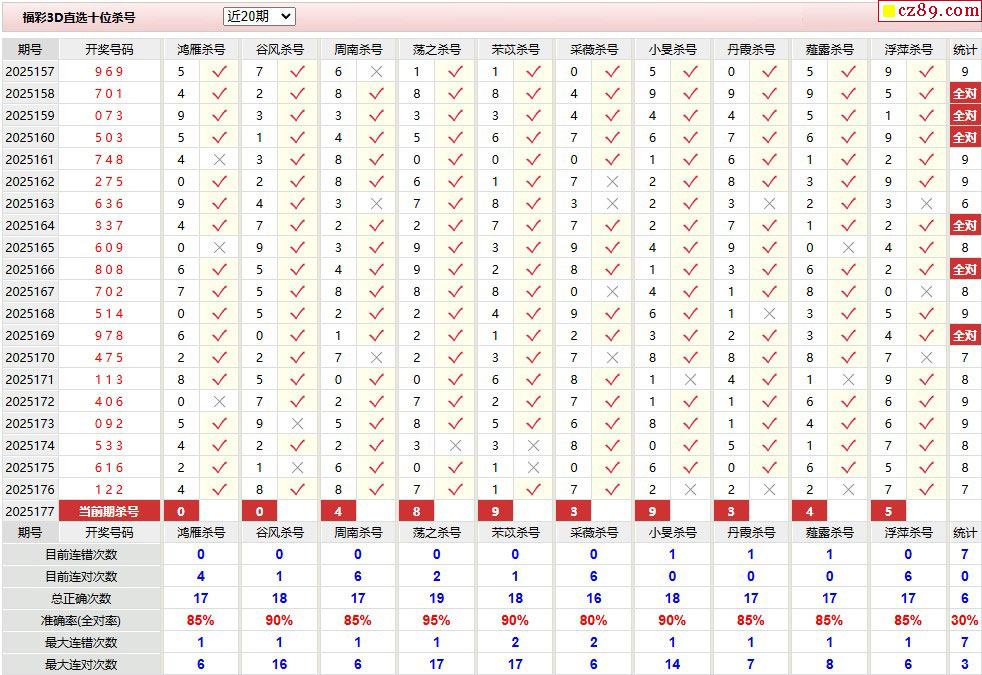The height and width of the screenshot is (675, 982).
Task: Click the 开奖号码 header in the top header row
Action: (109, 49)
